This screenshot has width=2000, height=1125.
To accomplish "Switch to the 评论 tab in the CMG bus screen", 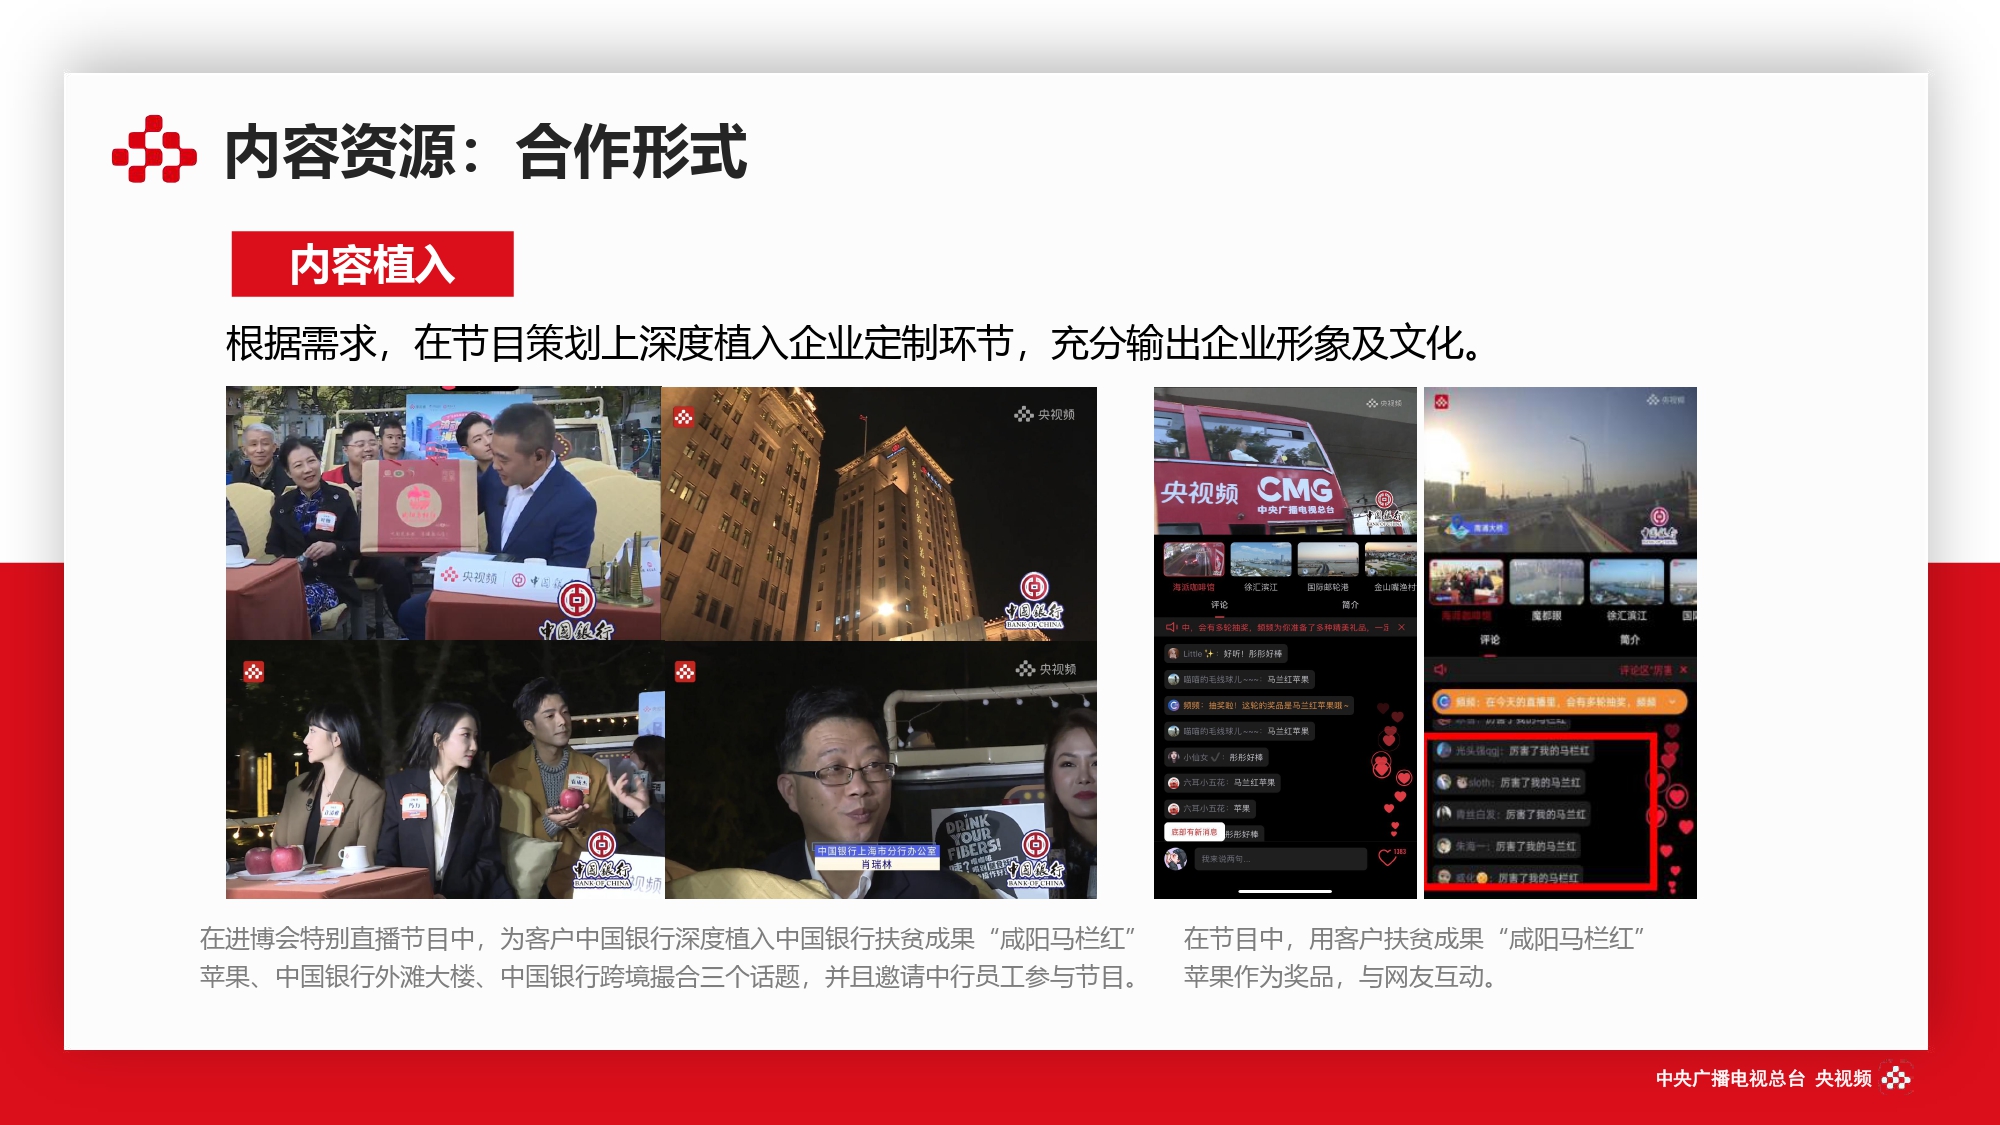I will [1219, 605].
